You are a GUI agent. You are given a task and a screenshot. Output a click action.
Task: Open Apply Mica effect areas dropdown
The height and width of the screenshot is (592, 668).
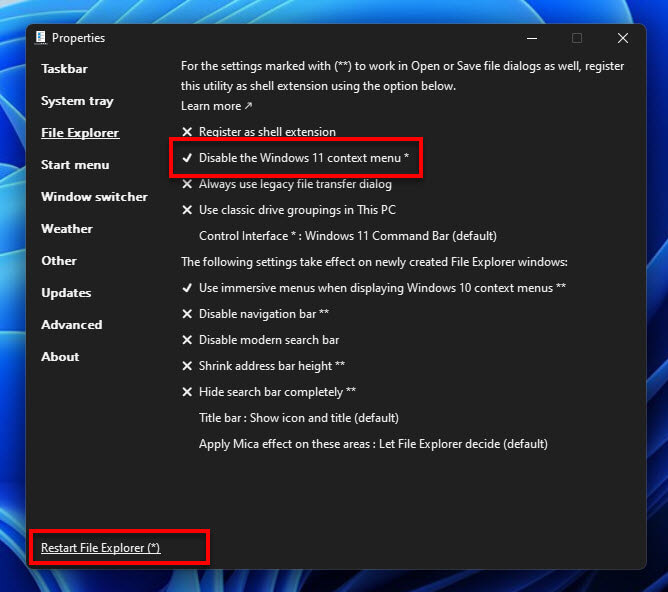373,444
